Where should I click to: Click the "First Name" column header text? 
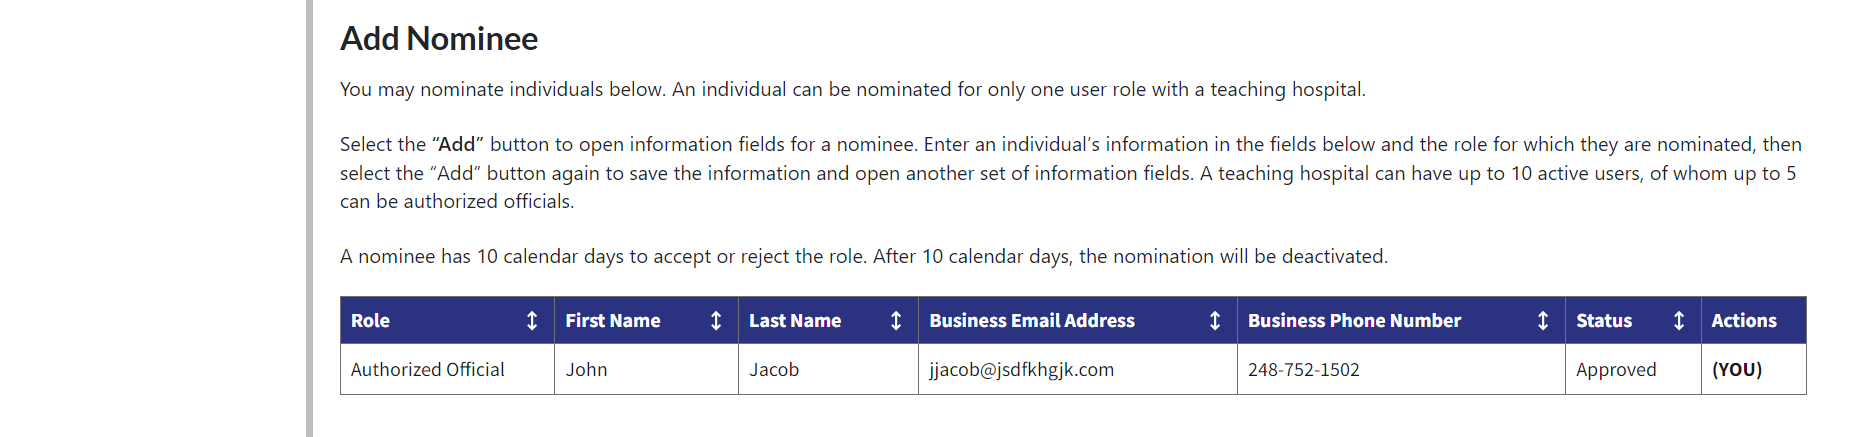click(612, 321)
